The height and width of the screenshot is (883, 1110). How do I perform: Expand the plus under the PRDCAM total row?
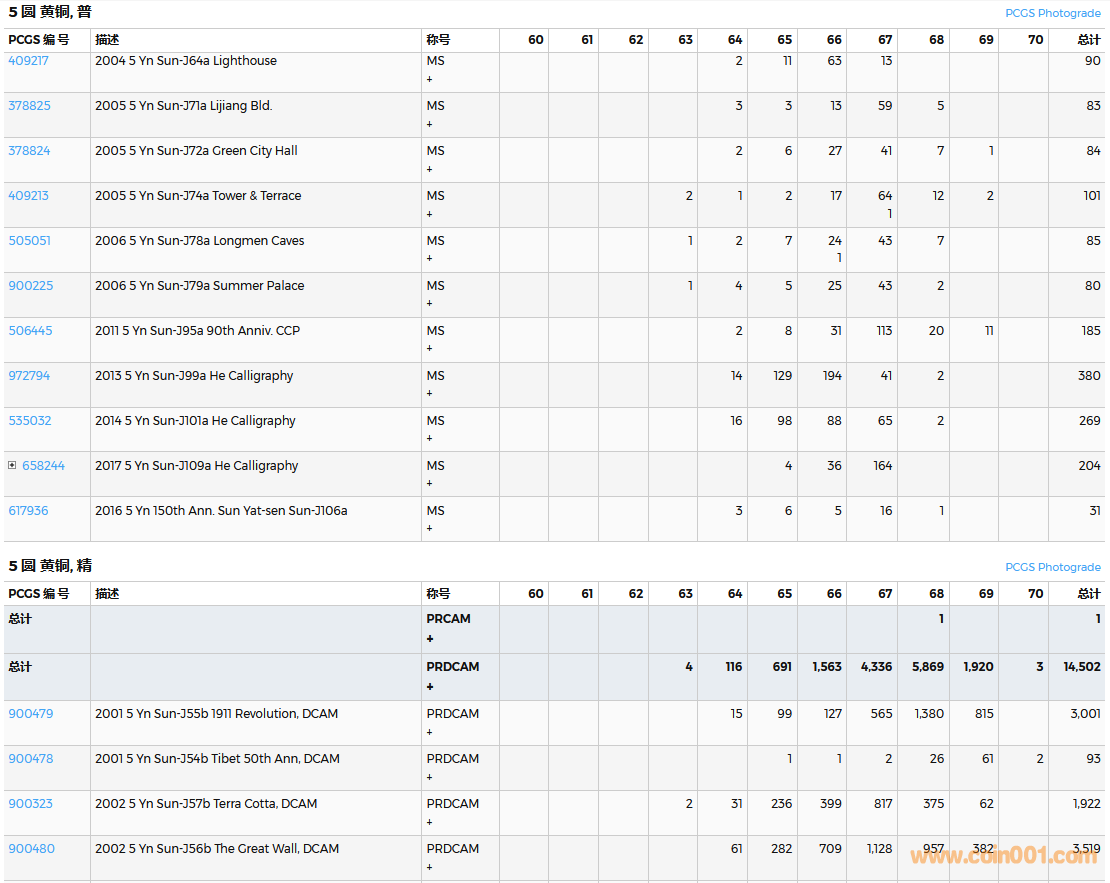coord(430,686)
